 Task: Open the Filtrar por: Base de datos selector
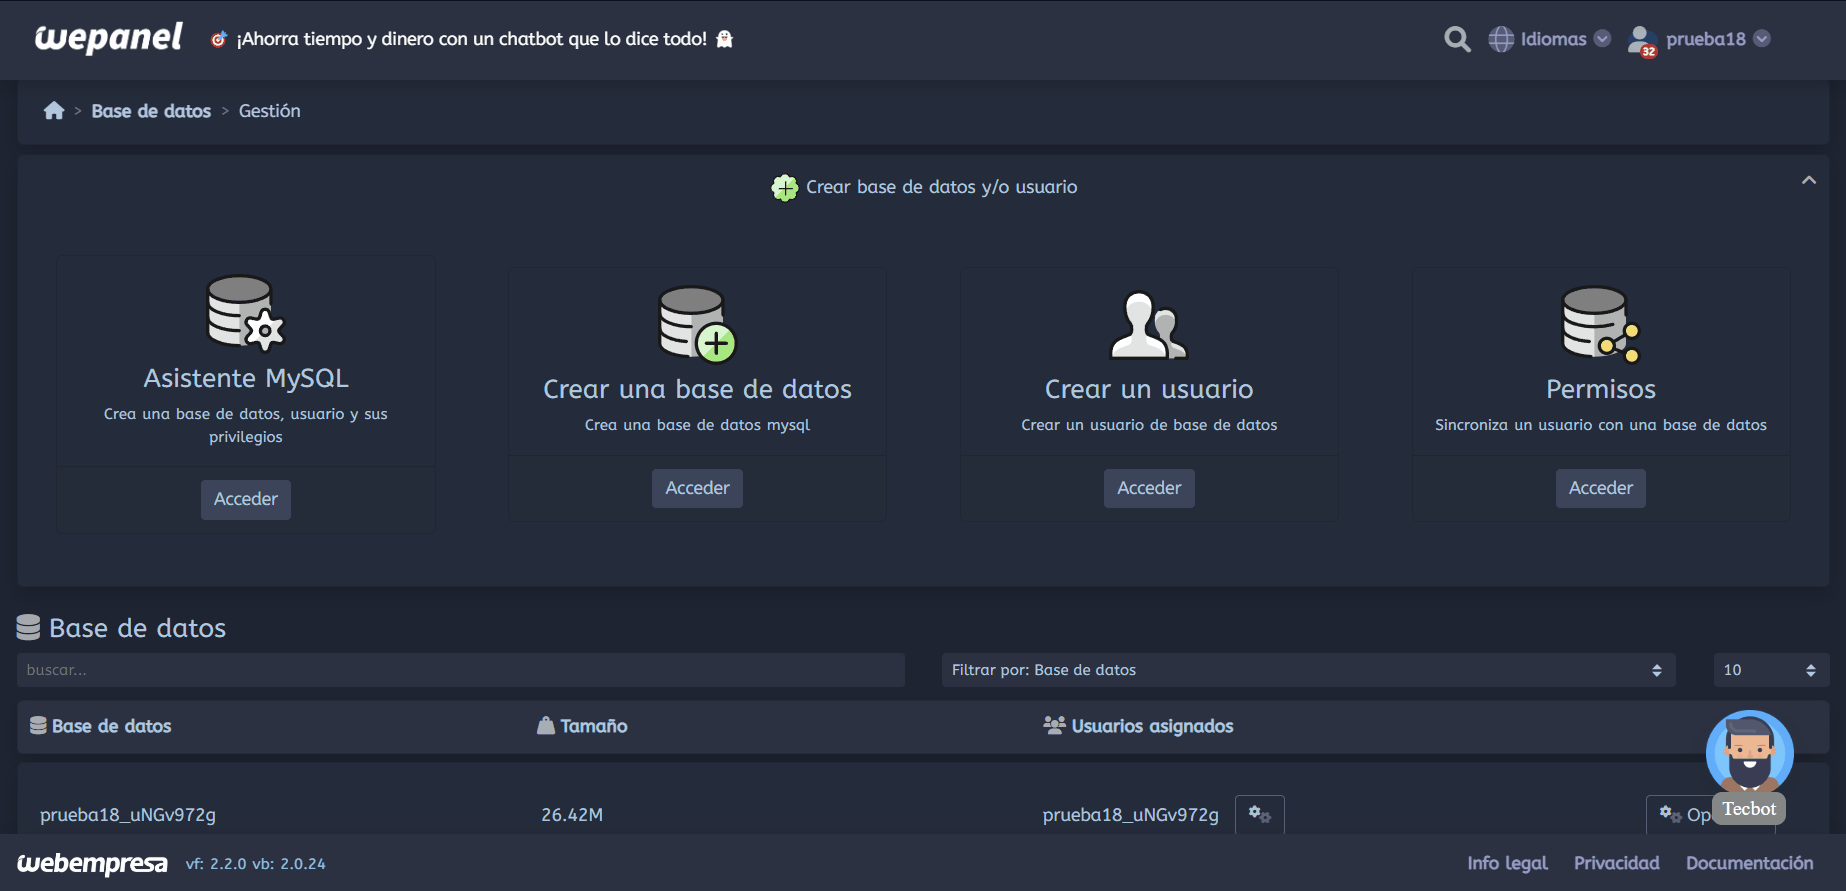click(x=1307, y=670)
